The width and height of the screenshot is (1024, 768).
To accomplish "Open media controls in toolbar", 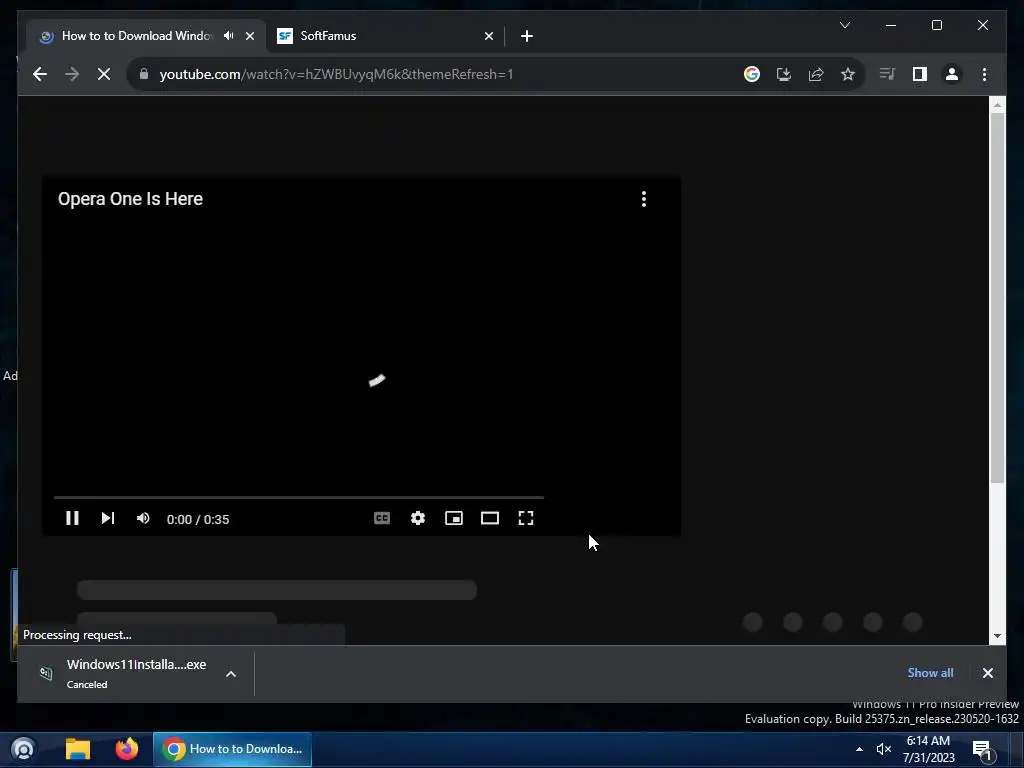I will click(x=887, y=74).
